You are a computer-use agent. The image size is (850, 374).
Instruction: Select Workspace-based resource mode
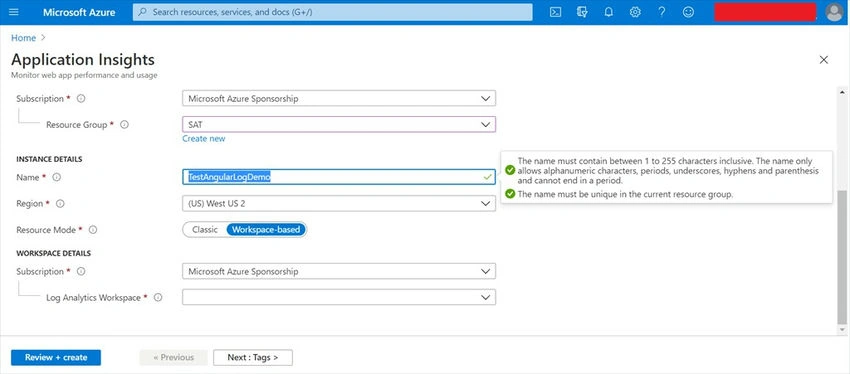pos(266,230)
